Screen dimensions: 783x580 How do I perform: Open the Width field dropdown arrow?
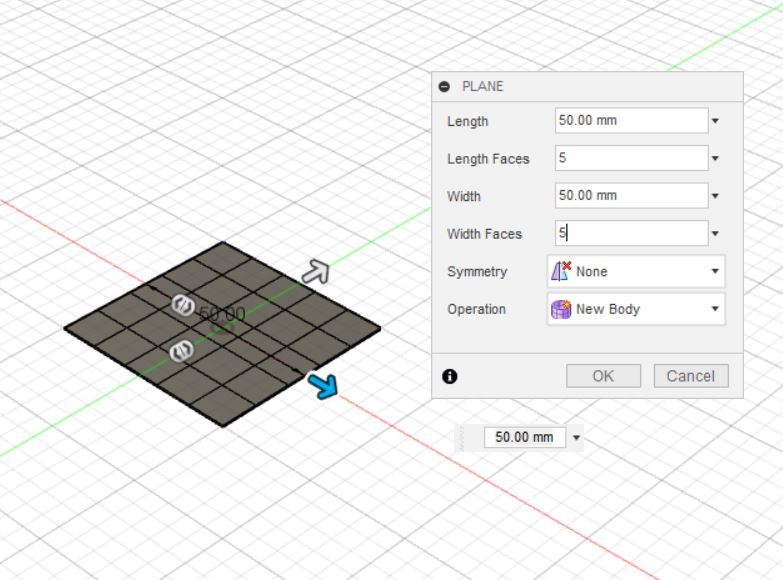(715, 196)
